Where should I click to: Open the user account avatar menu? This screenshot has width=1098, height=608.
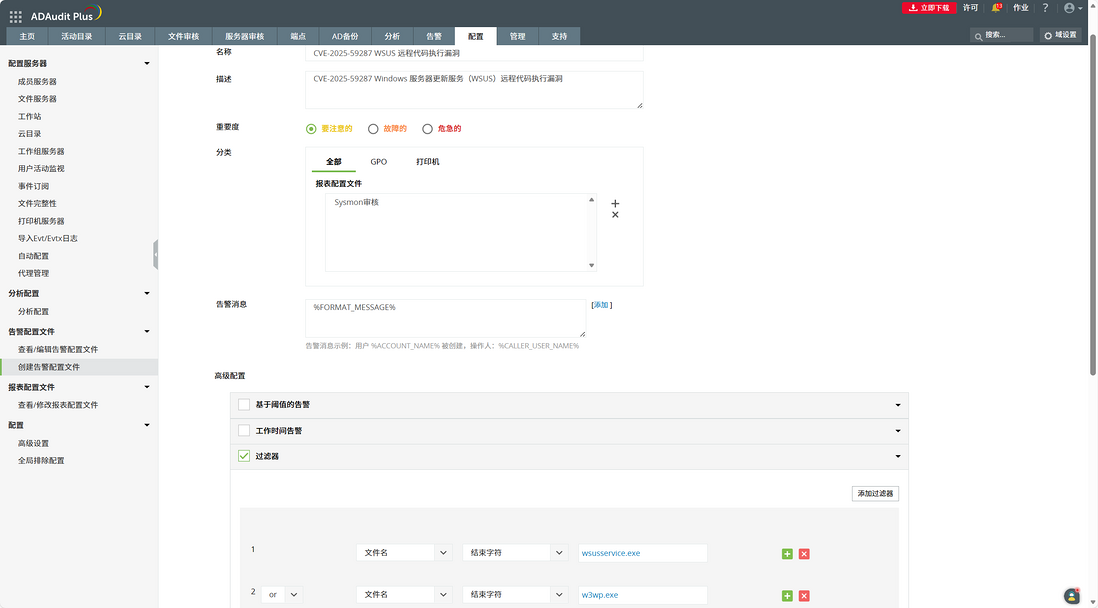coord(1070,8)
